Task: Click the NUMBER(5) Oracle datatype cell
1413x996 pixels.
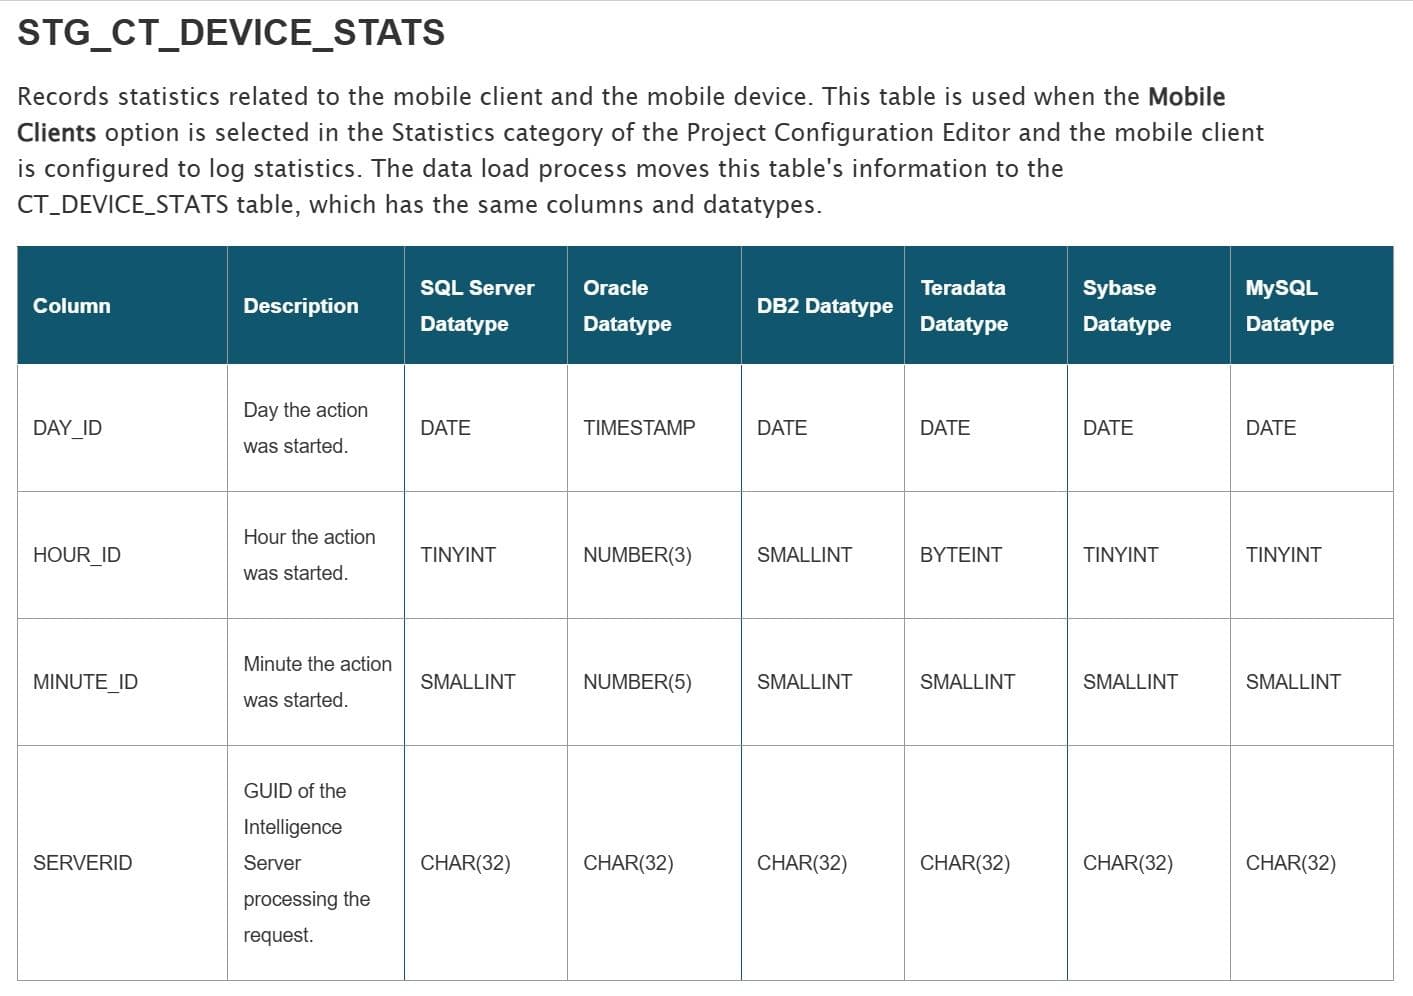Action: [x=637, y=682]
